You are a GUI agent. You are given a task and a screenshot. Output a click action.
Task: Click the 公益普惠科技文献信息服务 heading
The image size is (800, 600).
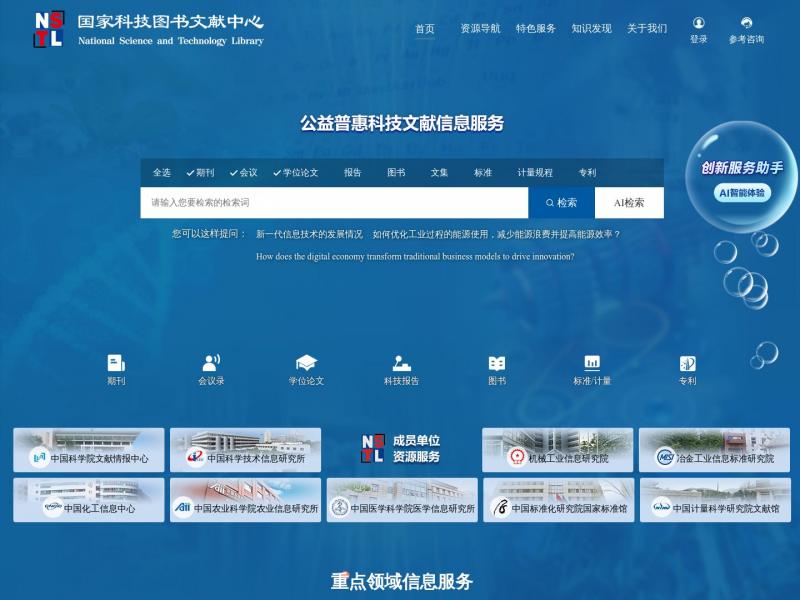[x=402, y=123]
